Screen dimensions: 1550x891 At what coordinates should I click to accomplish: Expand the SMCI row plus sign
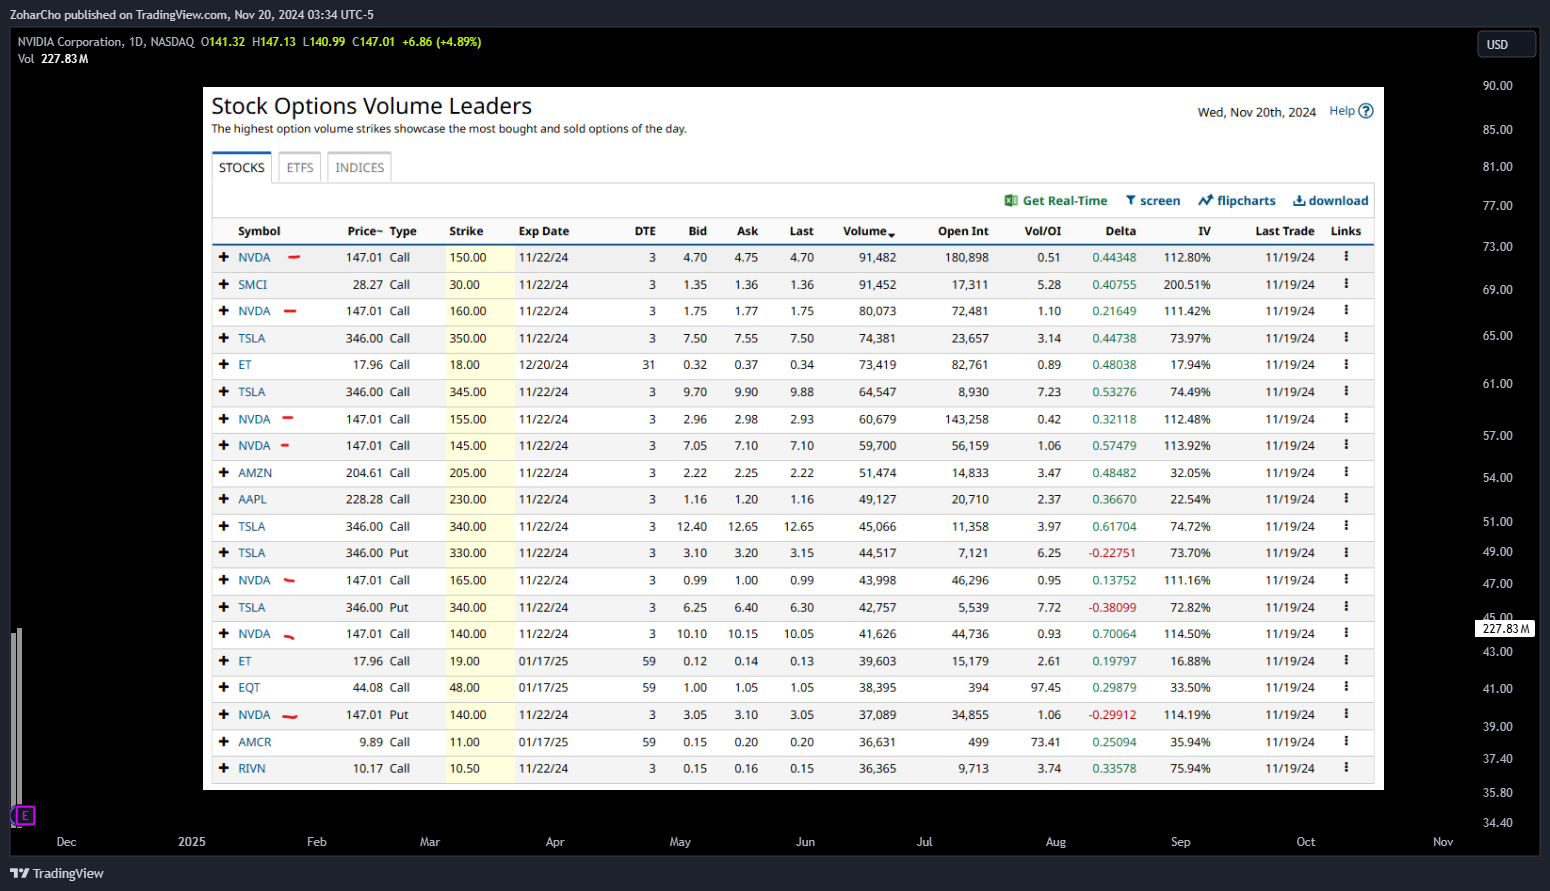224,284
